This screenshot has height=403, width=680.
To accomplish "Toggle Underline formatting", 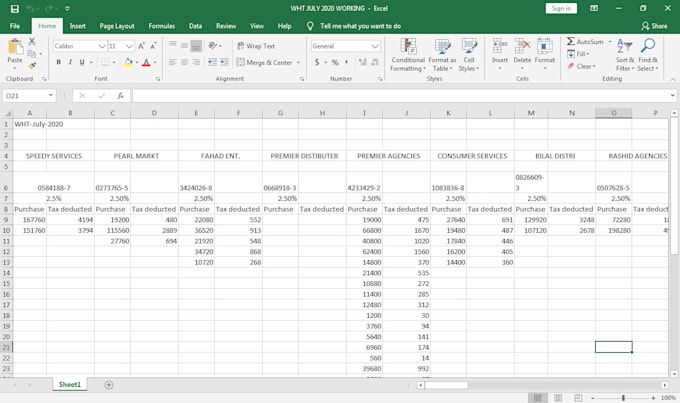I will pyautogui.click(x=82, y=62).
